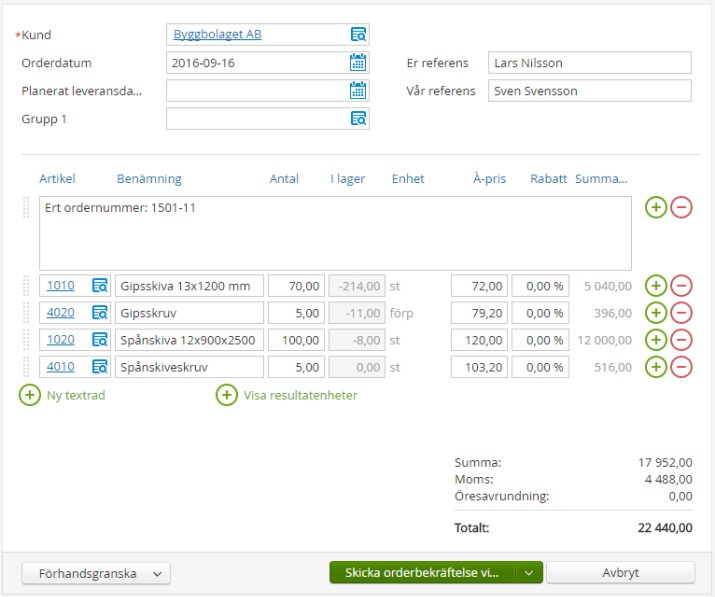
Task: Delete the Ert ordernummer text row
Action: (681, 208)
